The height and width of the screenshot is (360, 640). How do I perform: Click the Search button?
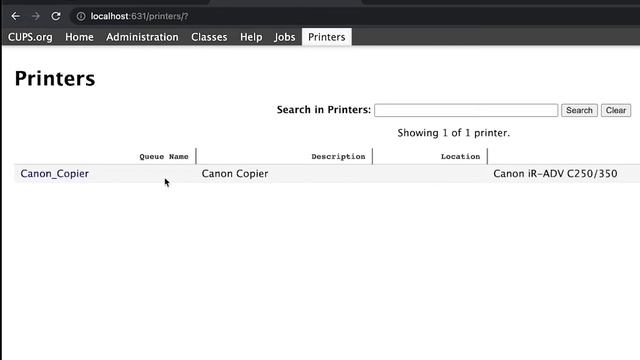tap(579, 110)
